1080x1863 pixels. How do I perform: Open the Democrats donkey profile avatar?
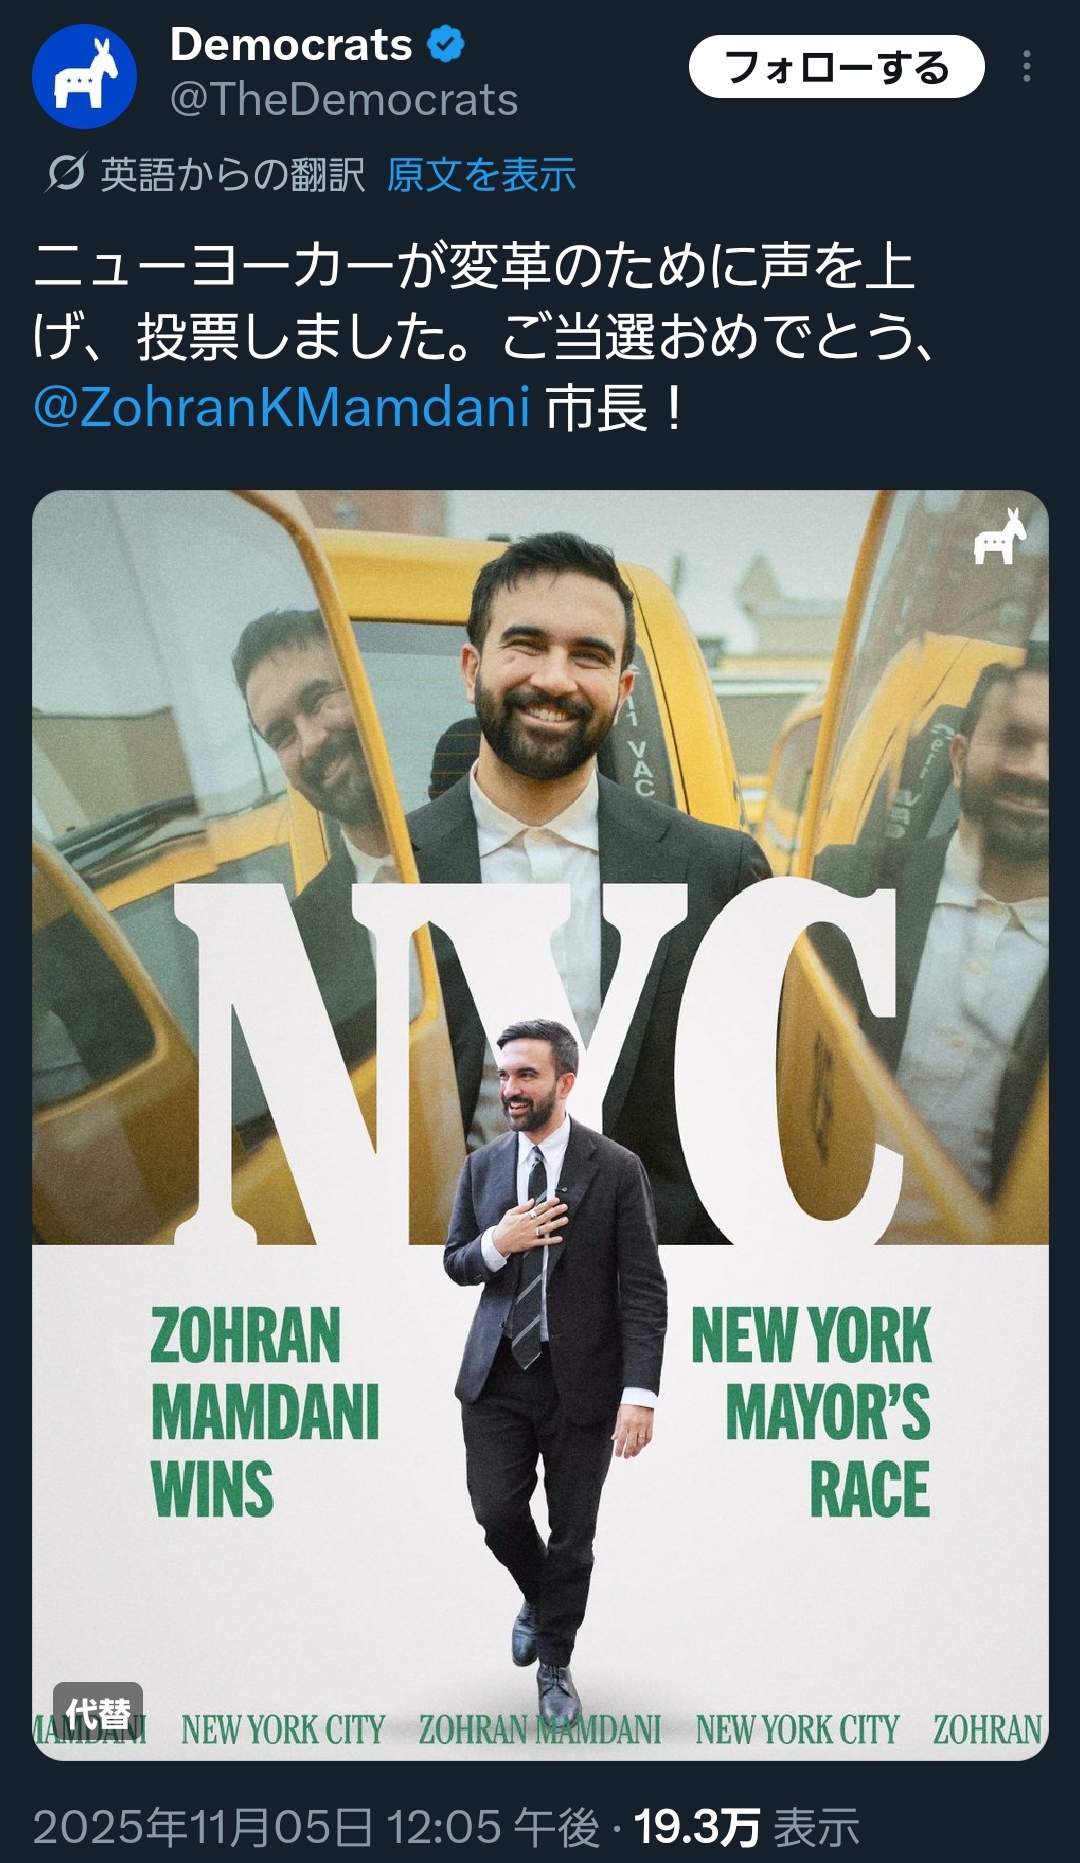coord(84,77)
